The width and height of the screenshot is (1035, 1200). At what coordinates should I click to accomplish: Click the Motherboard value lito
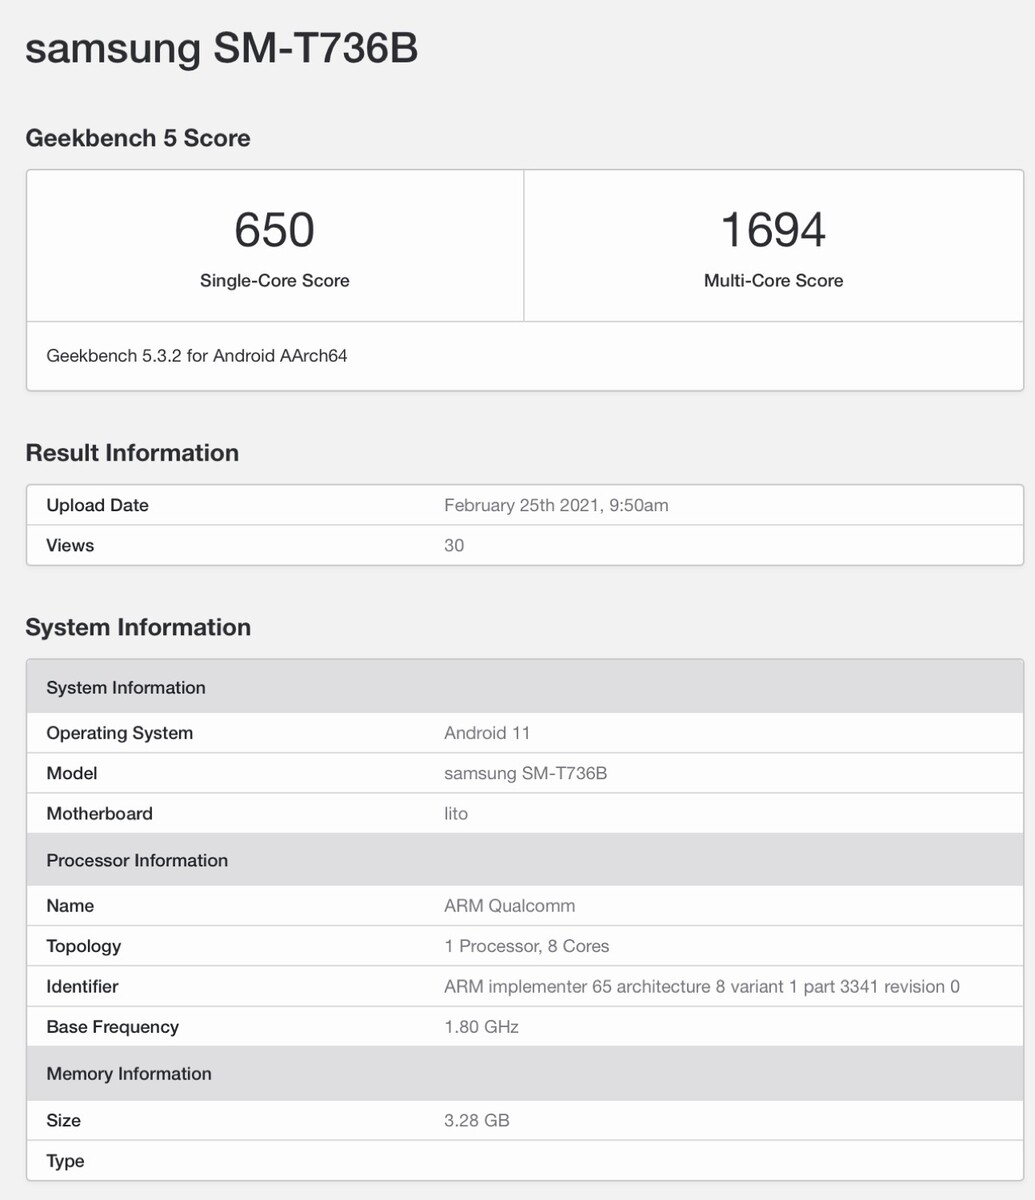coord(456,813)
